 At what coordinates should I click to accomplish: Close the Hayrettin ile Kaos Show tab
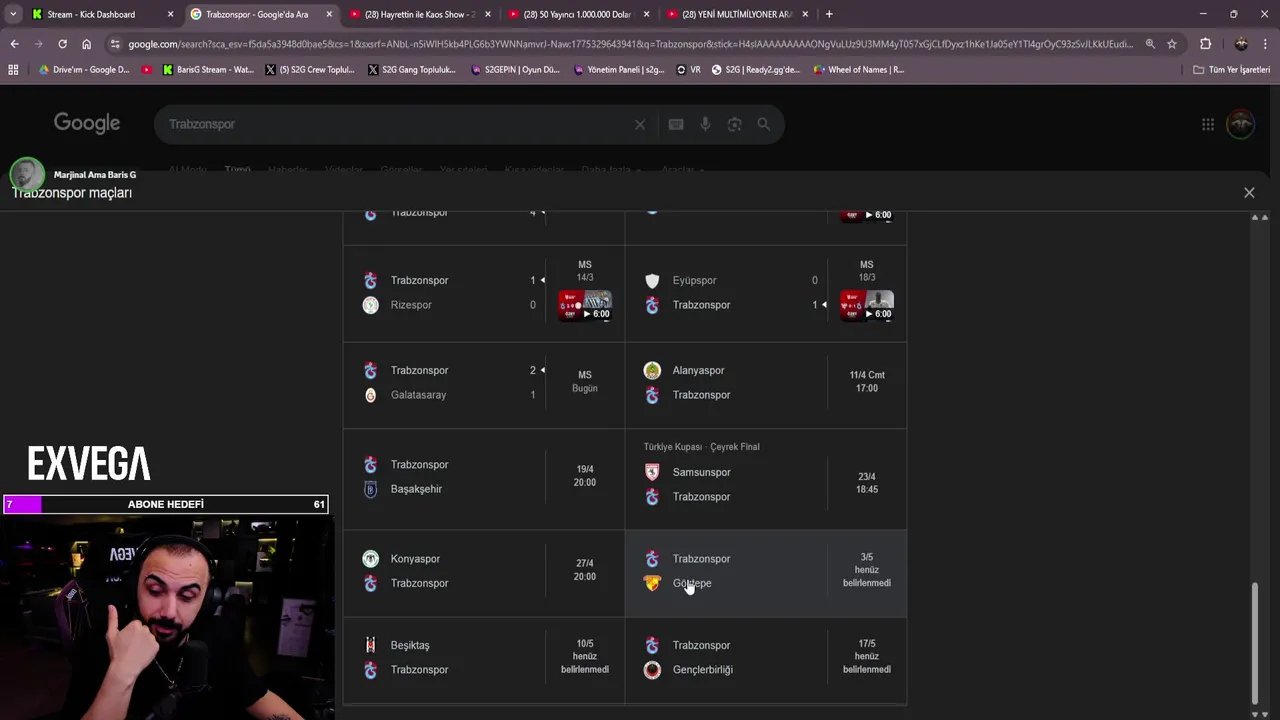click(487, 14)
